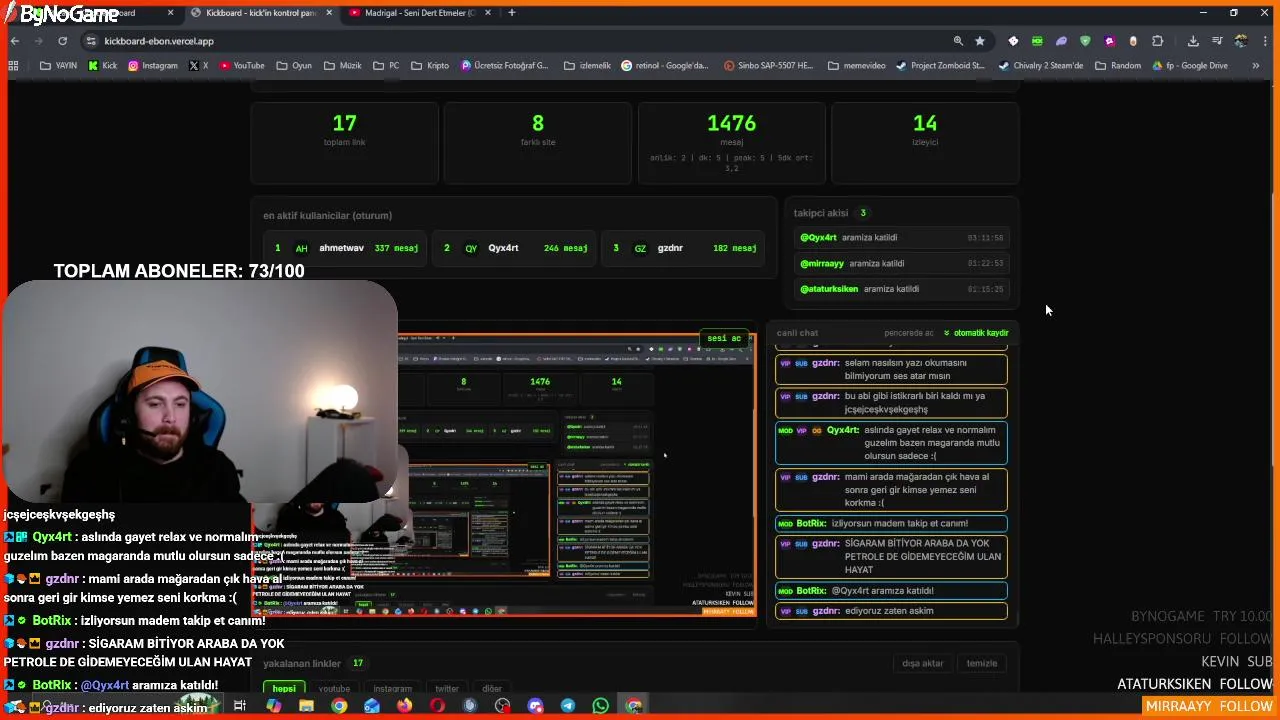Open the Task View icon on taskbar
This screenshot has height=720, width=1280.
click(240, 706)
